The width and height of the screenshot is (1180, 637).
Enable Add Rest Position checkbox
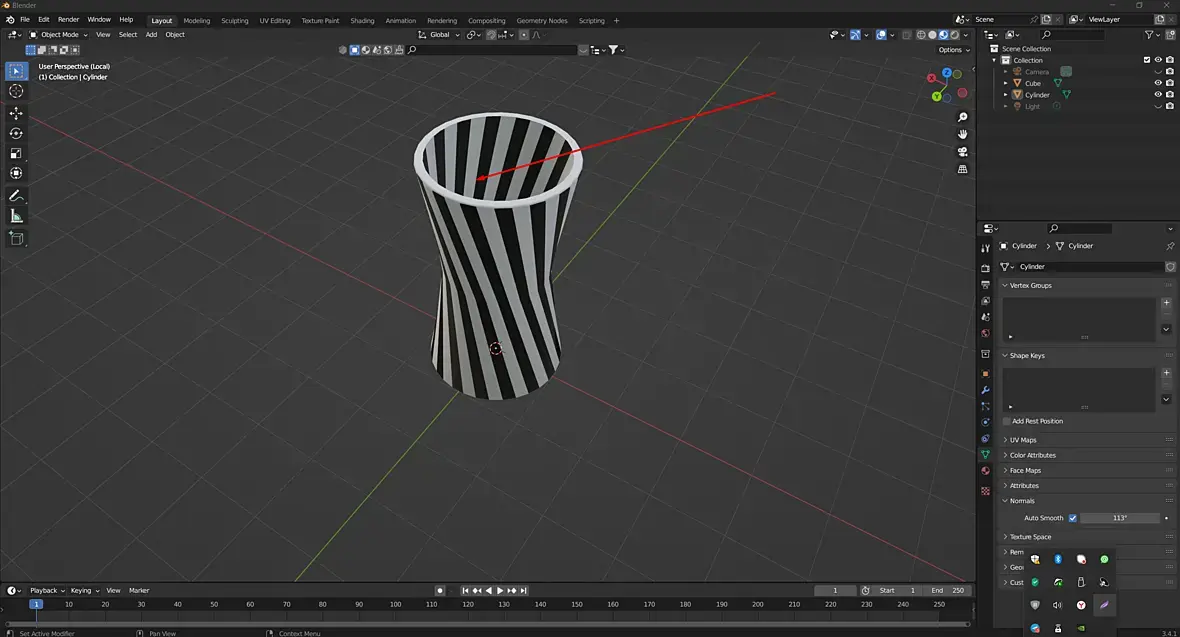click(1007, 421)
